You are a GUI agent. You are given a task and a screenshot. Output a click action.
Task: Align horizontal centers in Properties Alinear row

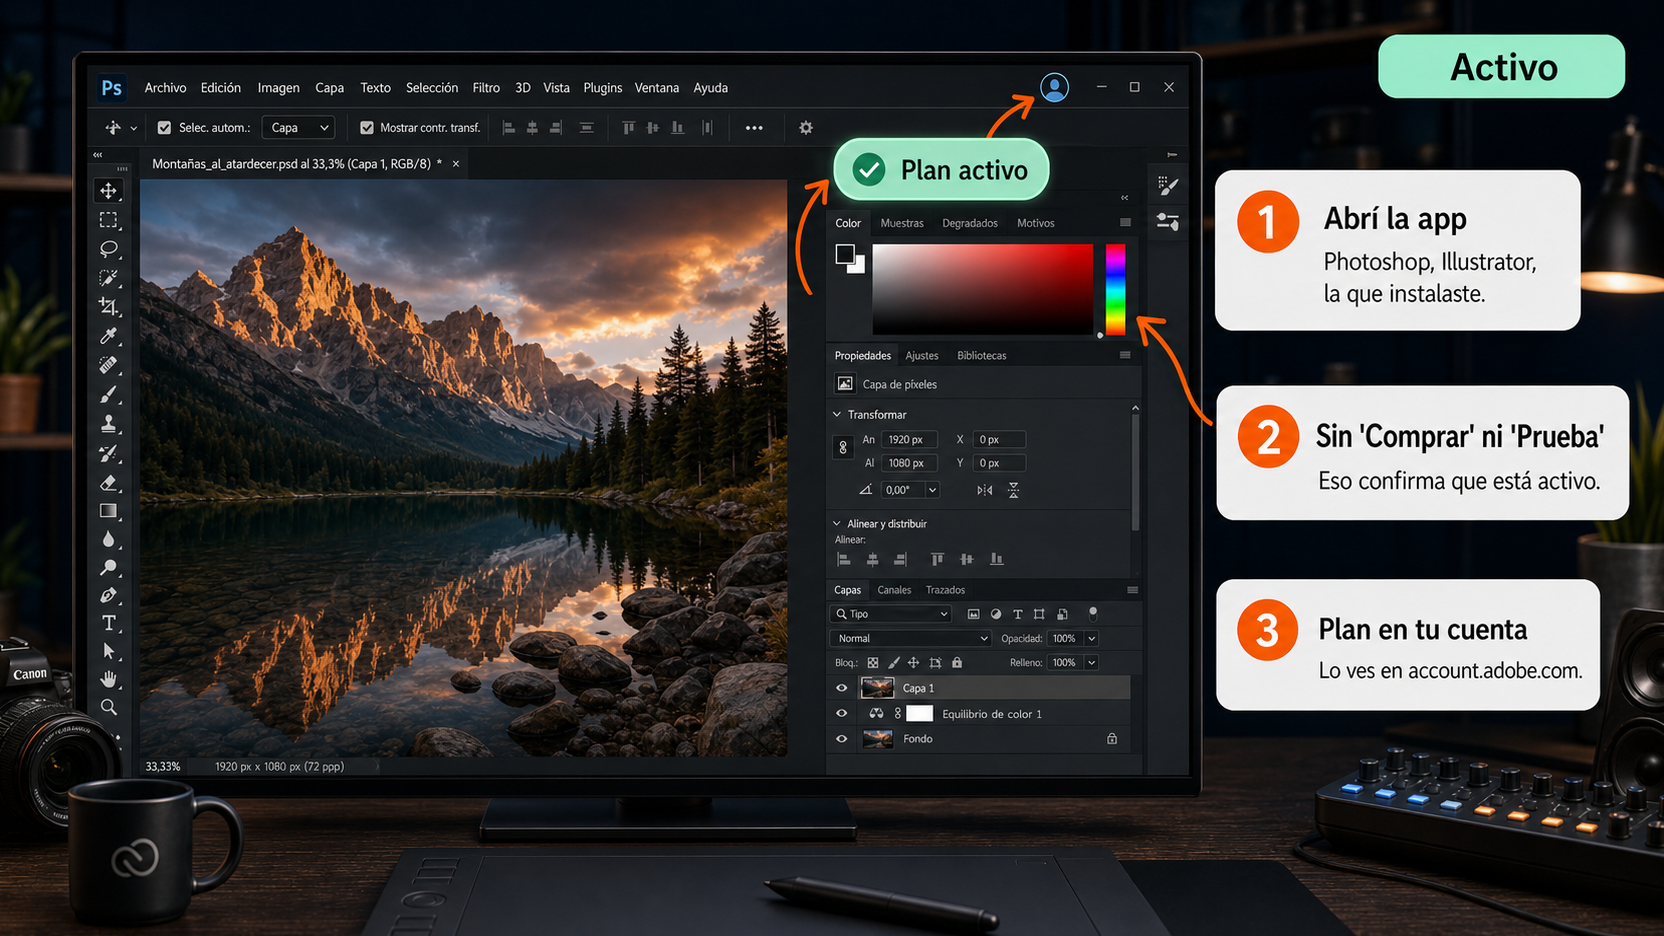point(872,560)
